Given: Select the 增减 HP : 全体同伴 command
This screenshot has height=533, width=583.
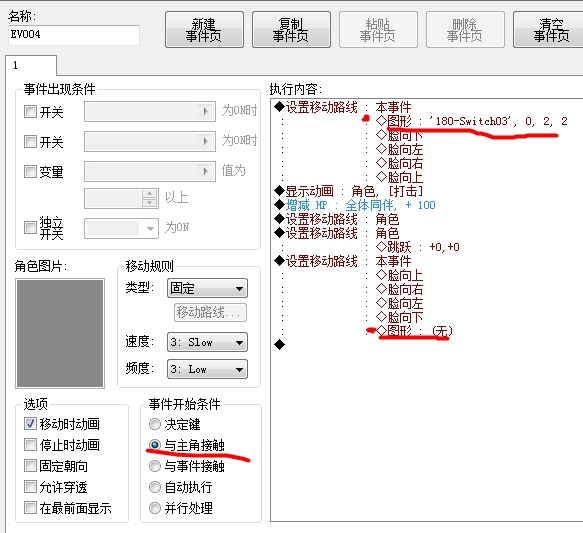Looking at the screenshot, I should tap(355, 205).
